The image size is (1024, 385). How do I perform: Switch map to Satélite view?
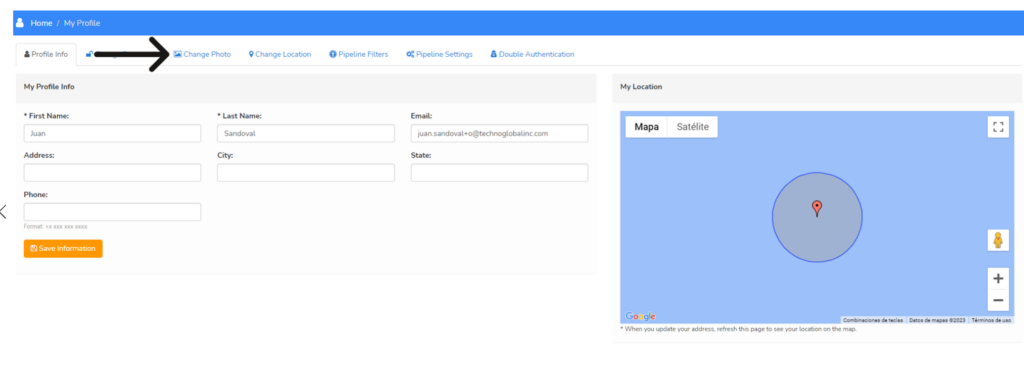(692, 127)
